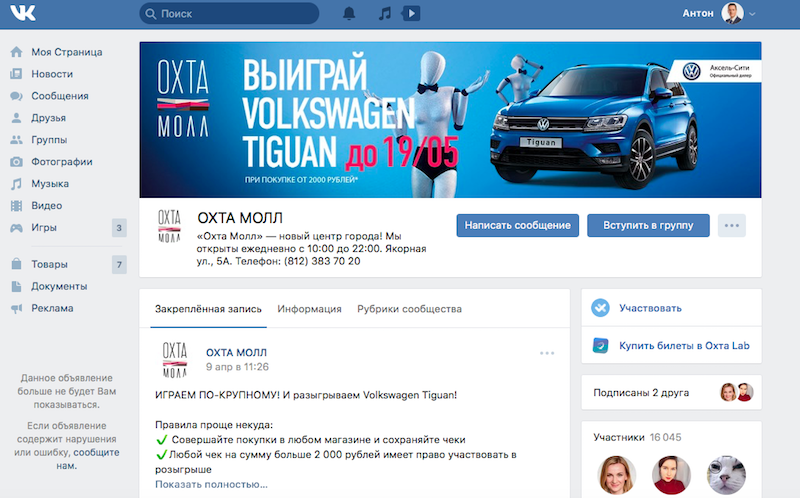Select the Рубрики сообщества tab
This screenshot has width=800, height=498.
409,309
